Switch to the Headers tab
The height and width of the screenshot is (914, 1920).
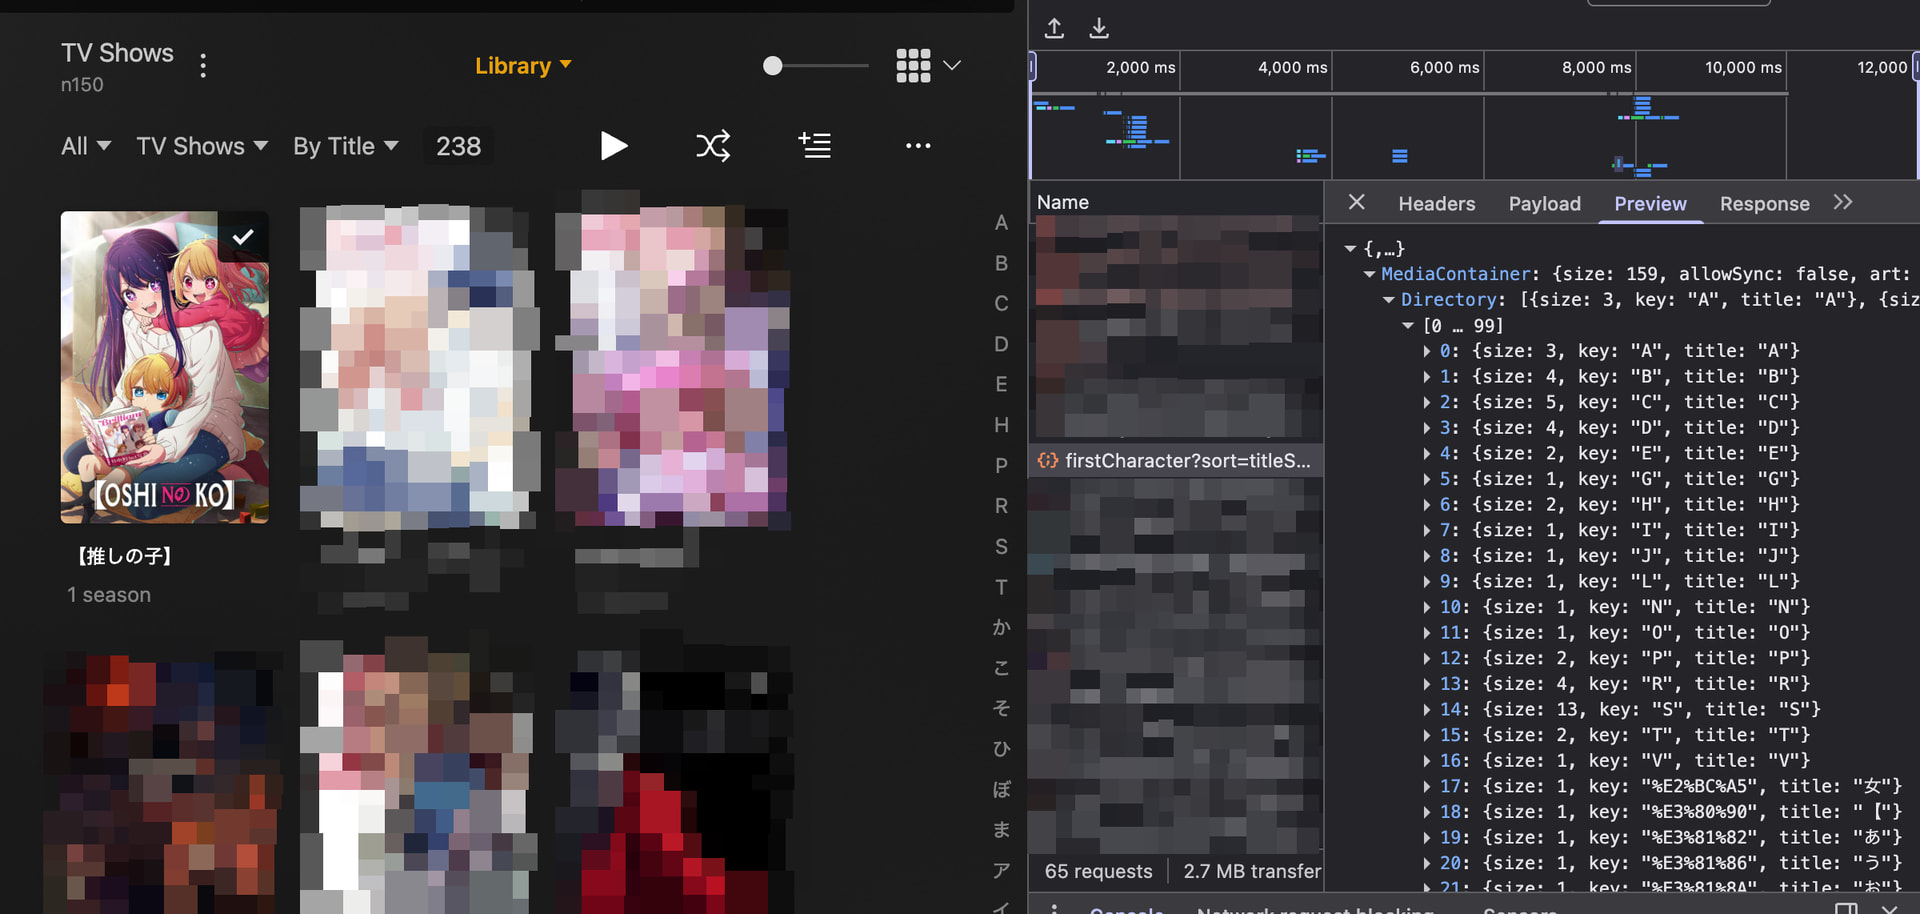point(1436,204)
